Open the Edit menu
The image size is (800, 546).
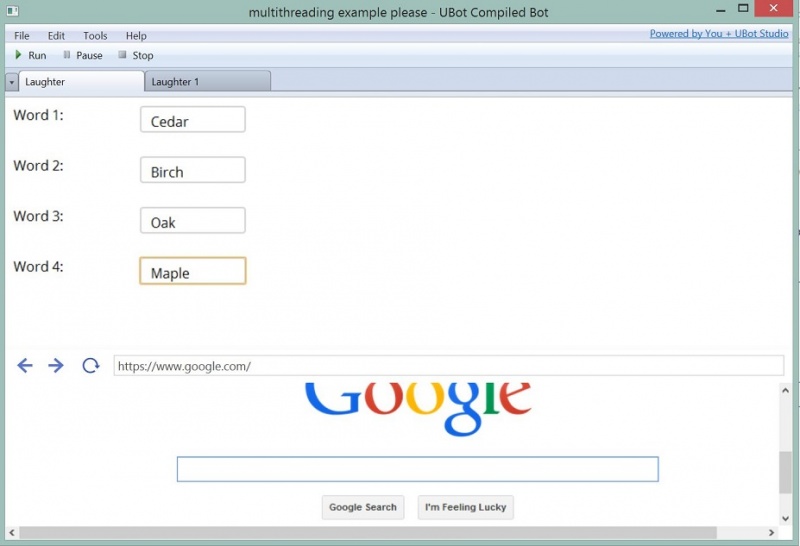(x=56, y=36)
